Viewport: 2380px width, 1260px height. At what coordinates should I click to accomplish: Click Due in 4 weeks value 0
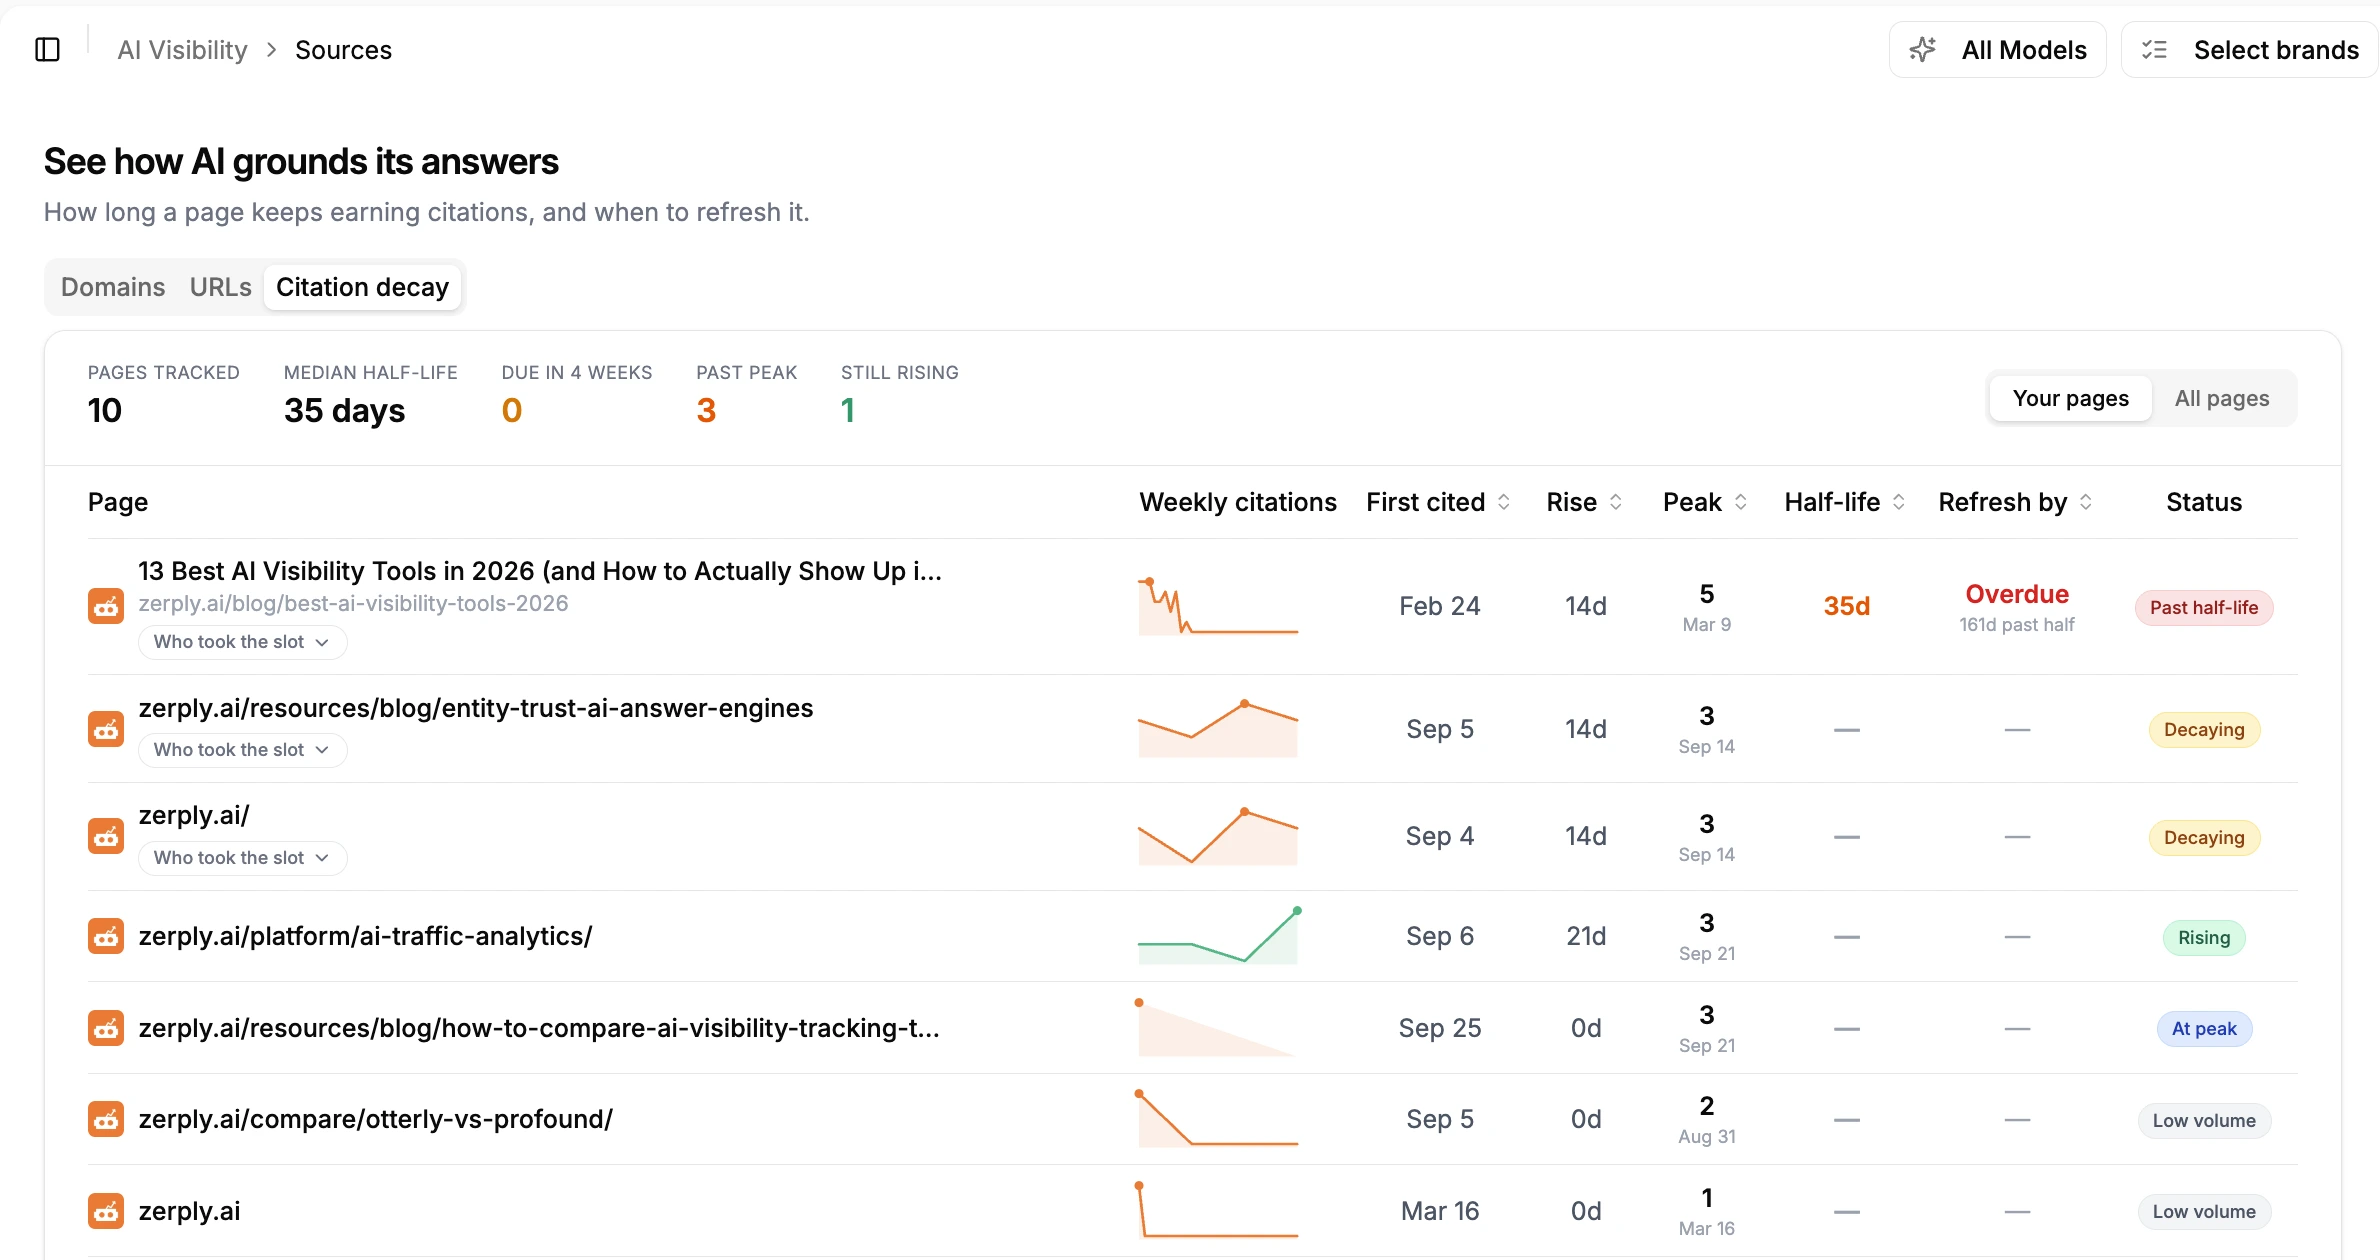511,411
